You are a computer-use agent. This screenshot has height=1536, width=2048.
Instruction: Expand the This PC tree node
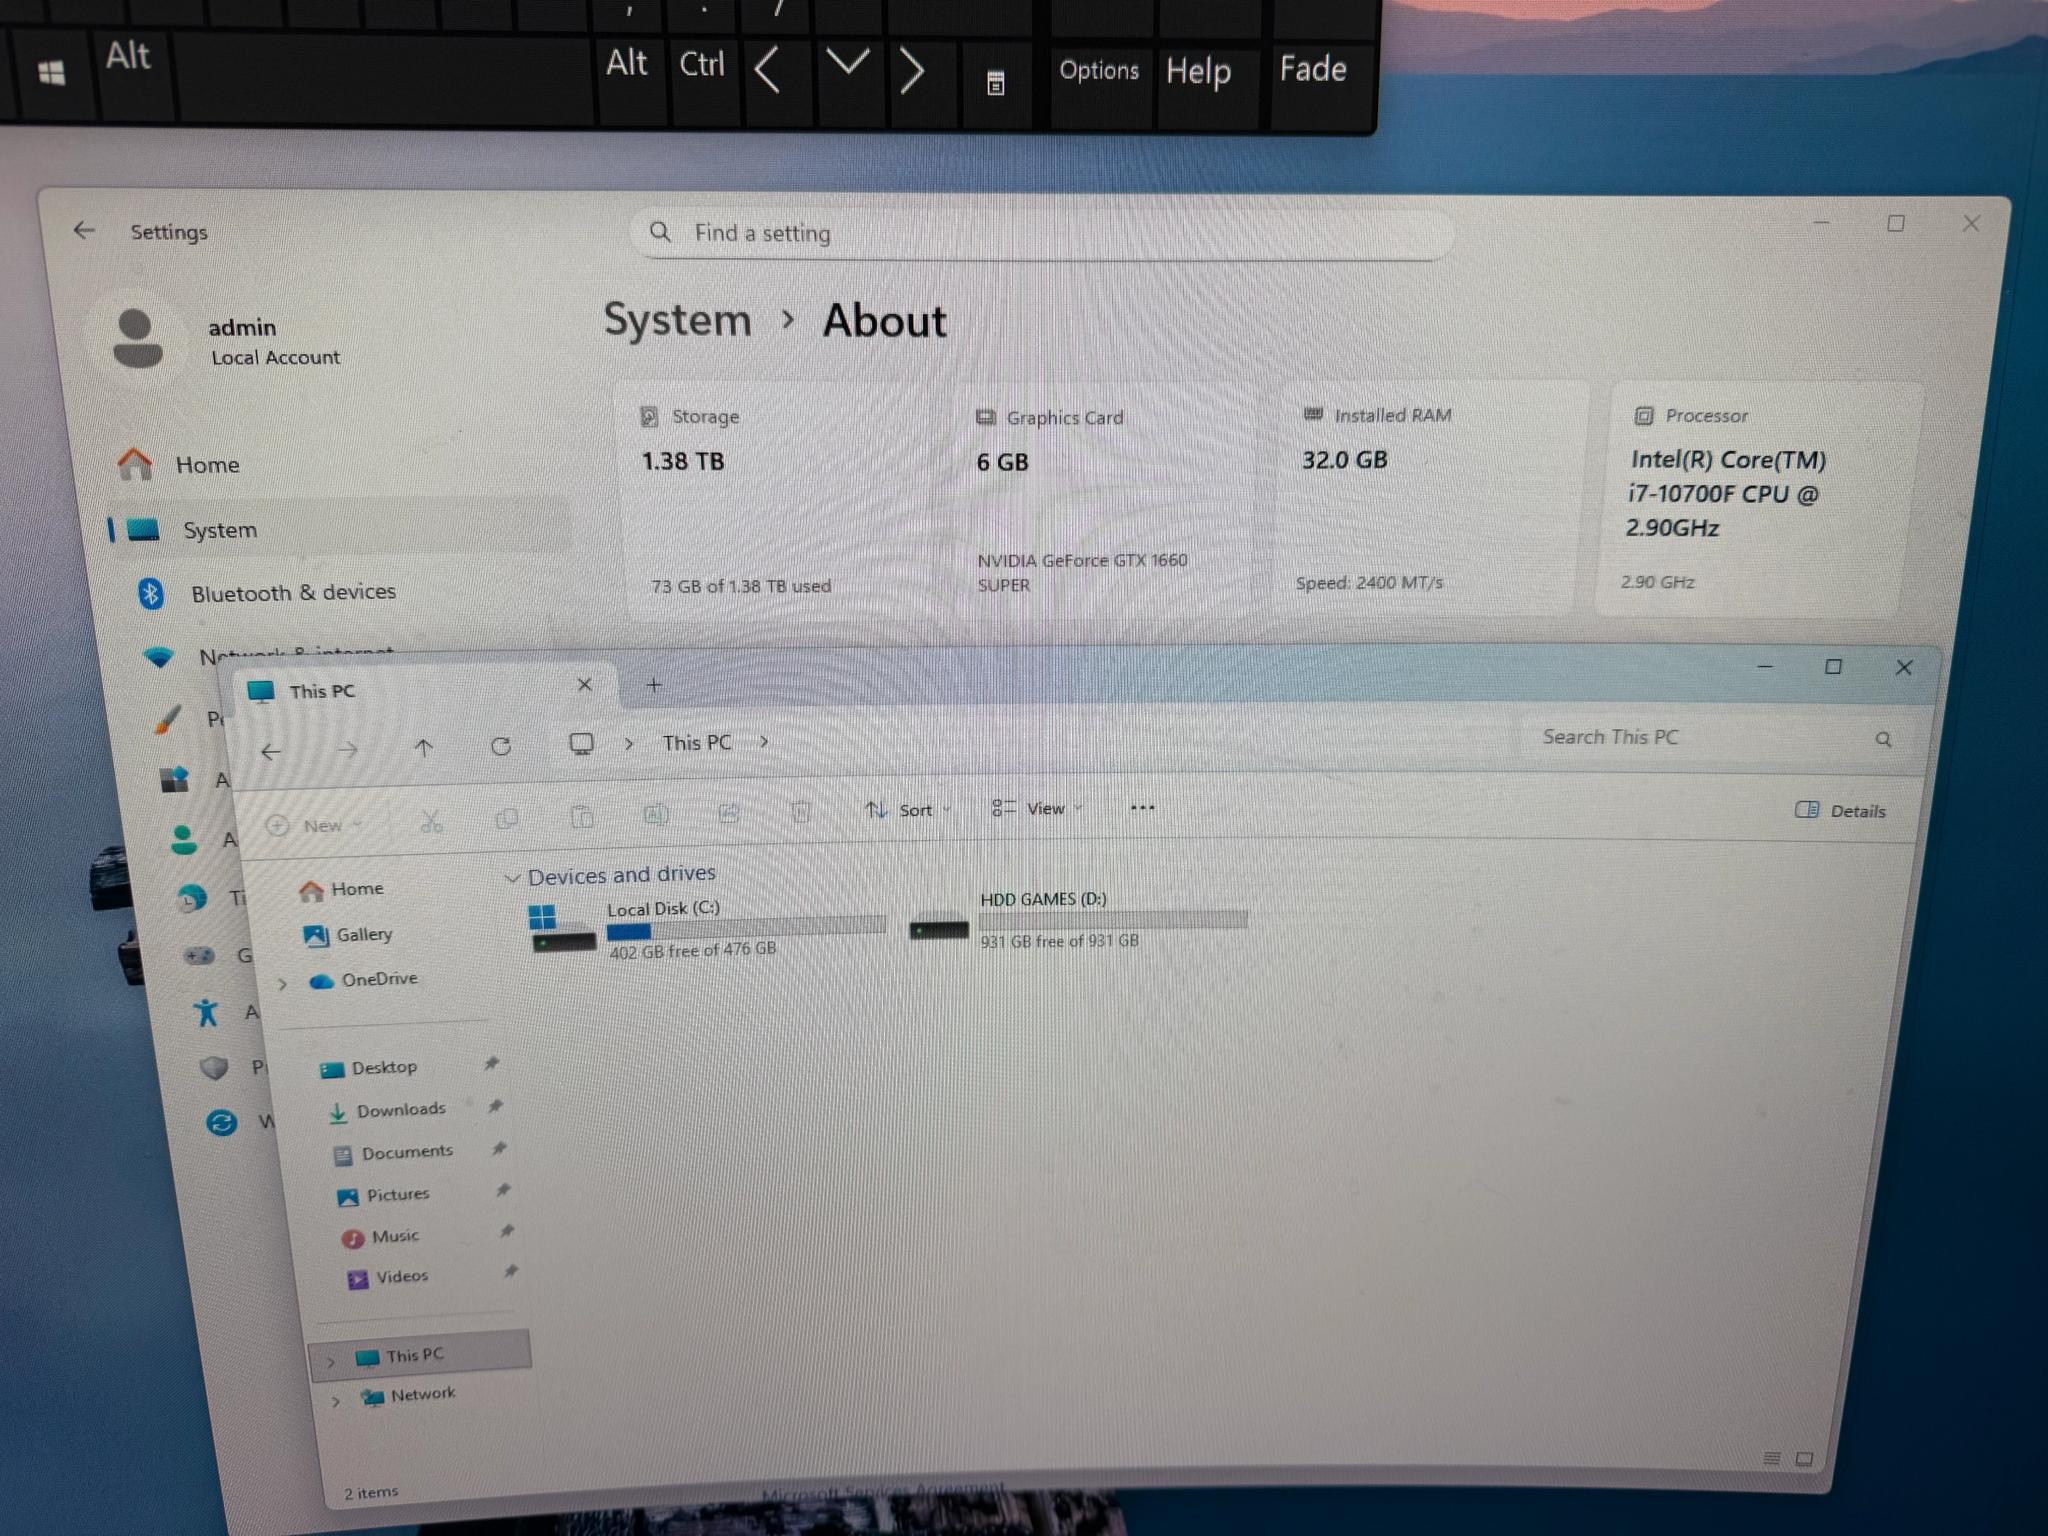331,1361
